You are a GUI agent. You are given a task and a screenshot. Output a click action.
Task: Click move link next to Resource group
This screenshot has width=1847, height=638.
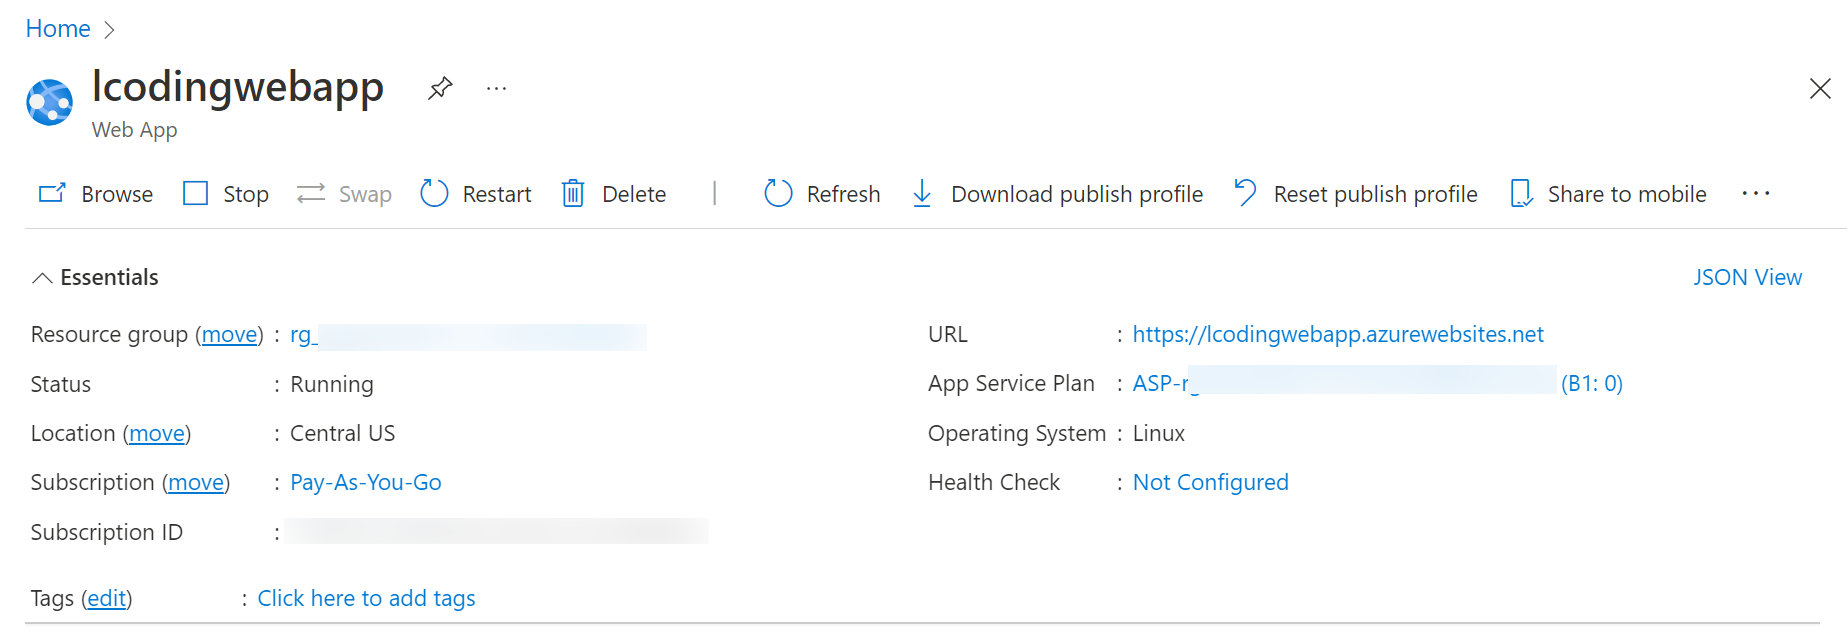tap(230, 335)
